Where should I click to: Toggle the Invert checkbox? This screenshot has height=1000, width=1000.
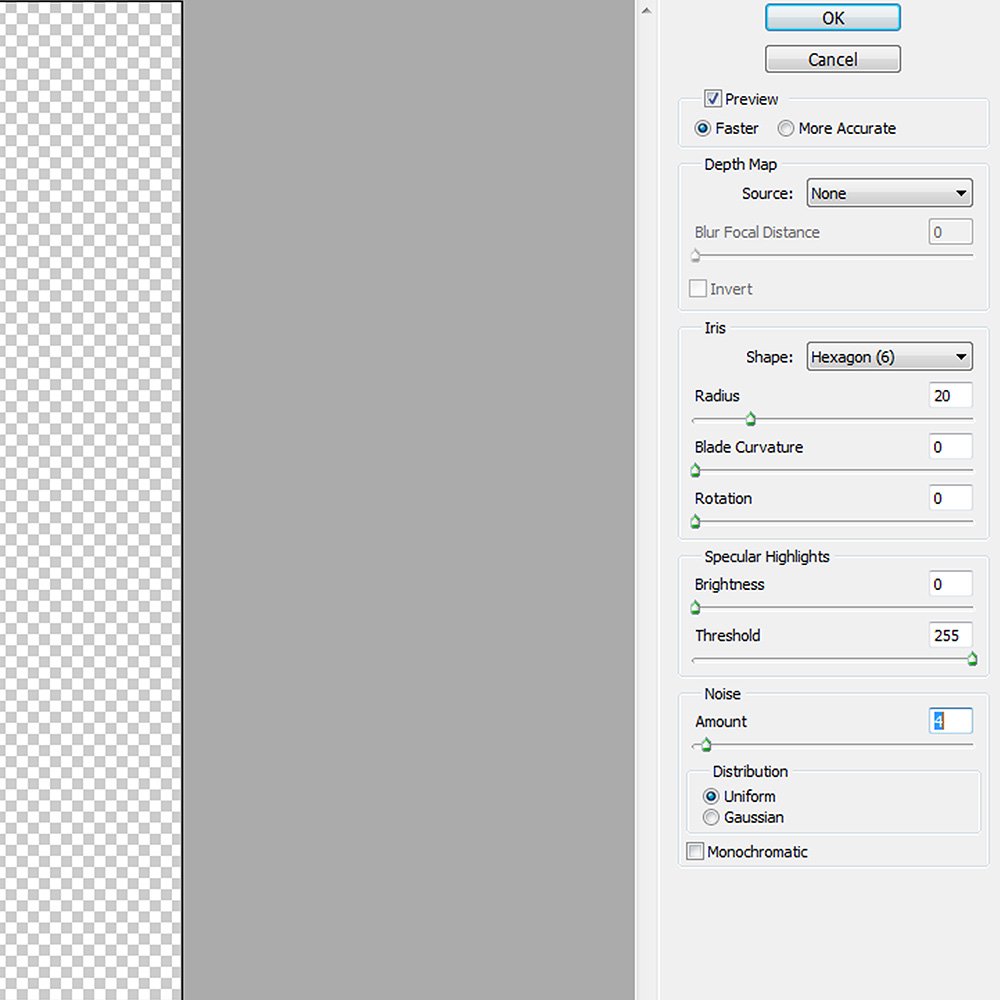[698, 288]
